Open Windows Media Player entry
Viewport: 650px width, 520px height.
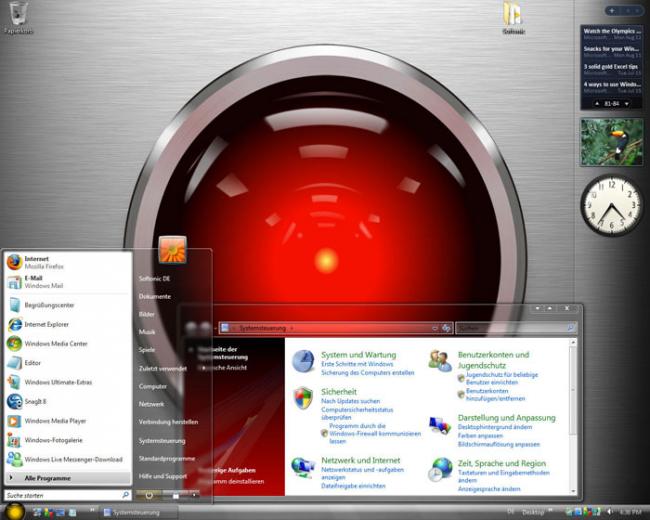[68, 421]
